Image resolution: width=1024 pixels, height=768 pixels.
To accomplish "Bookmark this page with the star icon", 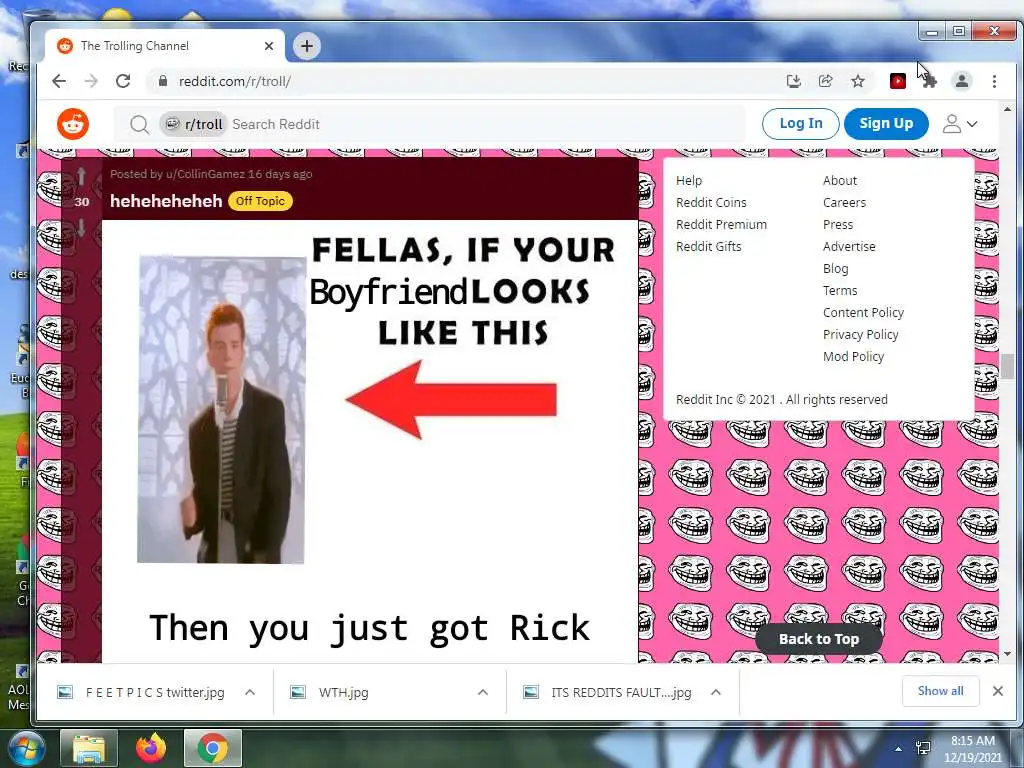I will click(x=857, y=81).
